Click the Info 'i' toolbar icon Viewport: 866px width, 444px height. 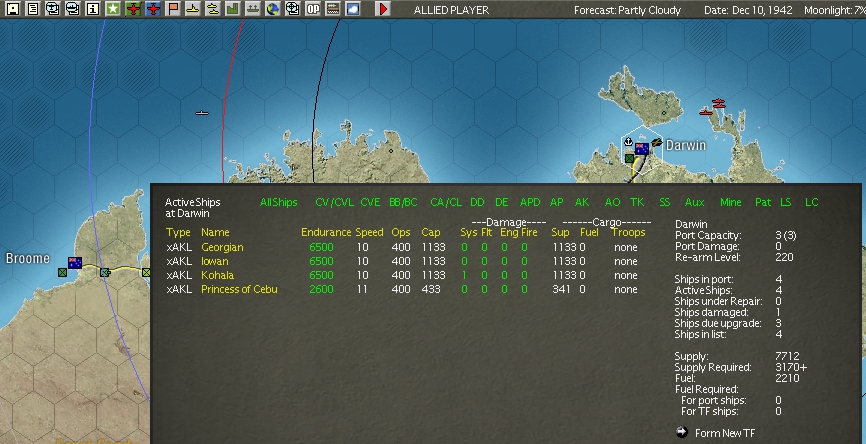point(92,8)
